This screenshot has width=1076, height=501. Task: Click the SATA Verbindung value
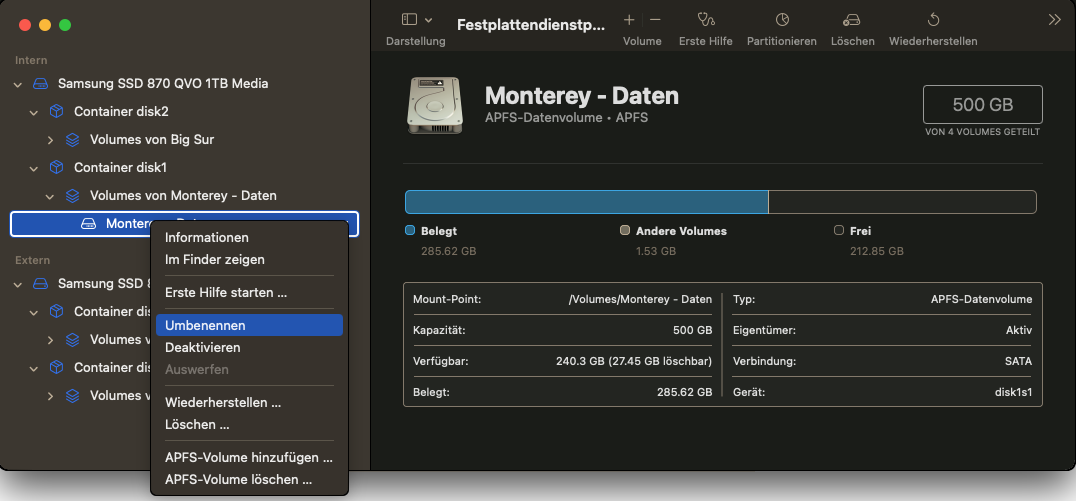tap(1018, 361)
